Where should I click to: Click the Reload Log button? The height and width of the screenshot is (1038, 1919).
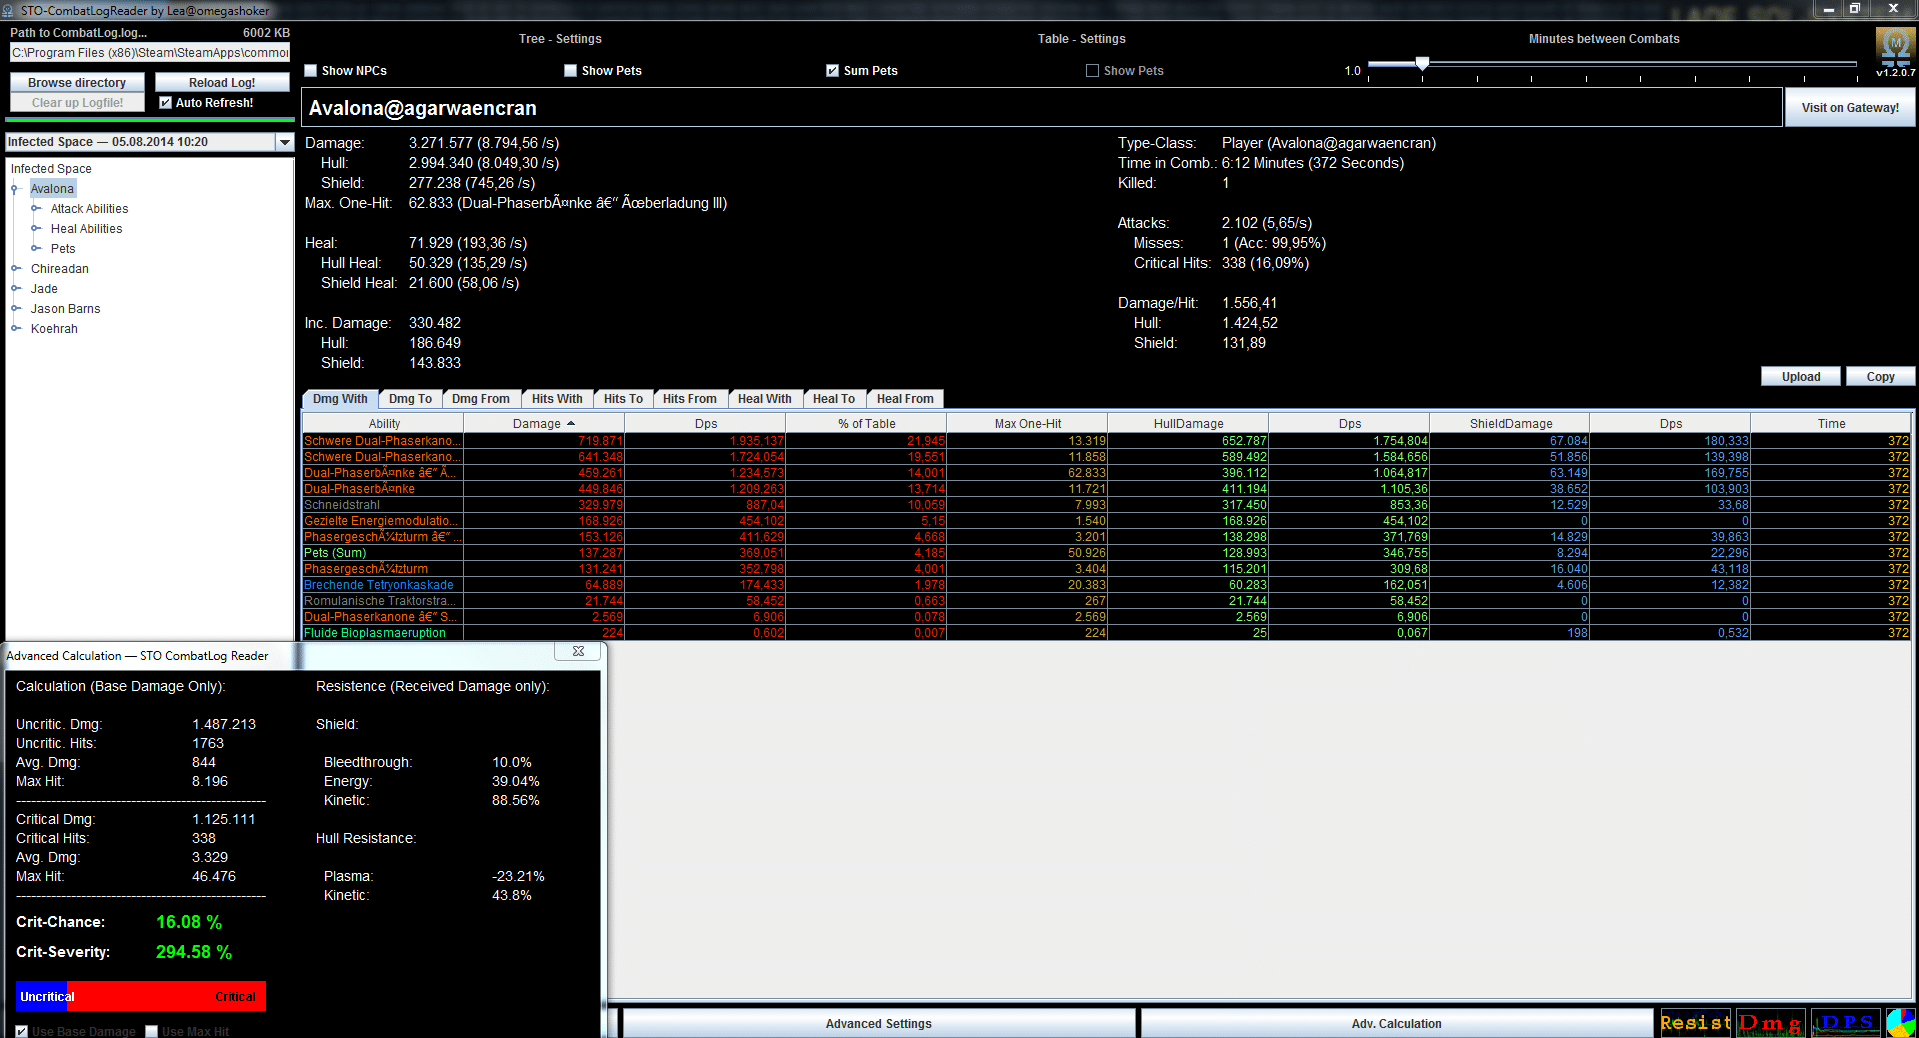pos(222,83)
